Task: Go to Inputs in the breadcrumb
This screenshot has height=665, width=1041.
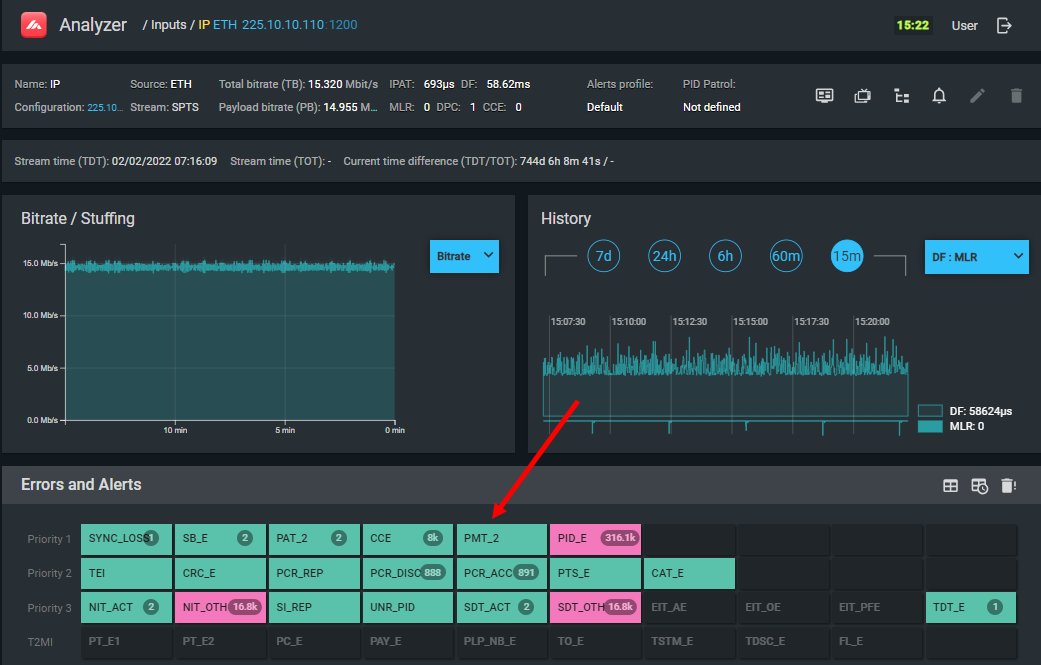Action: pos(169,25)
